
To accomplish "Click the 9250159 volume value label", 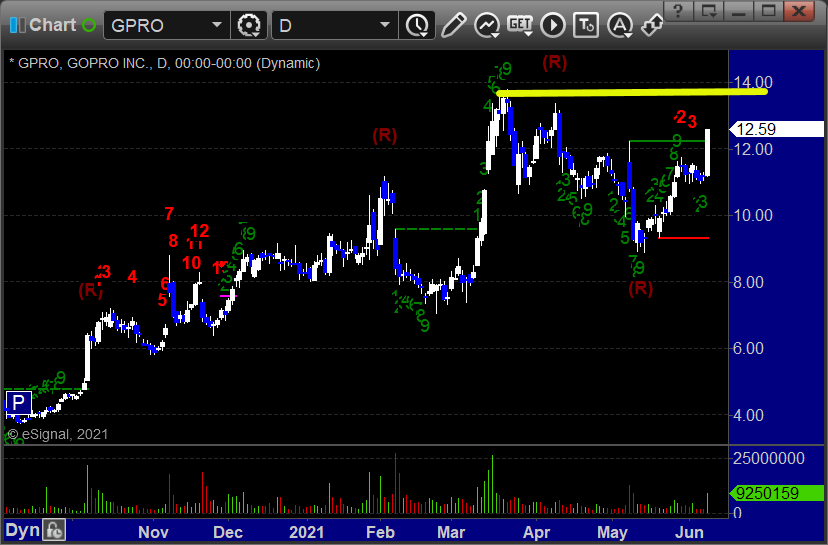I will (x=776, y=493).
